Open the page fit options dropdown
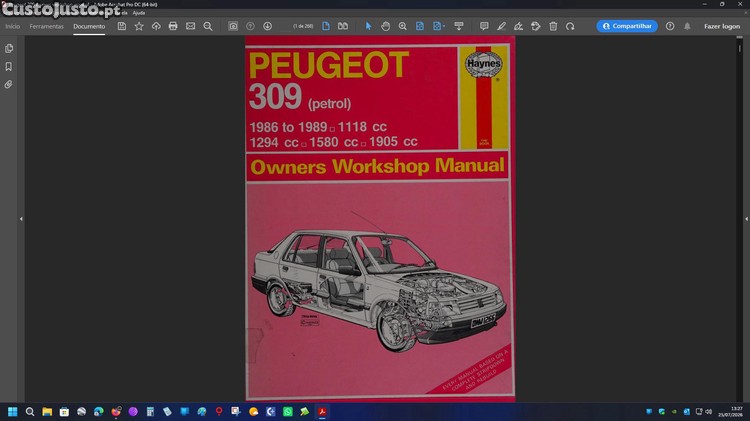Screen dimensions: 750x421 point(439,26)
